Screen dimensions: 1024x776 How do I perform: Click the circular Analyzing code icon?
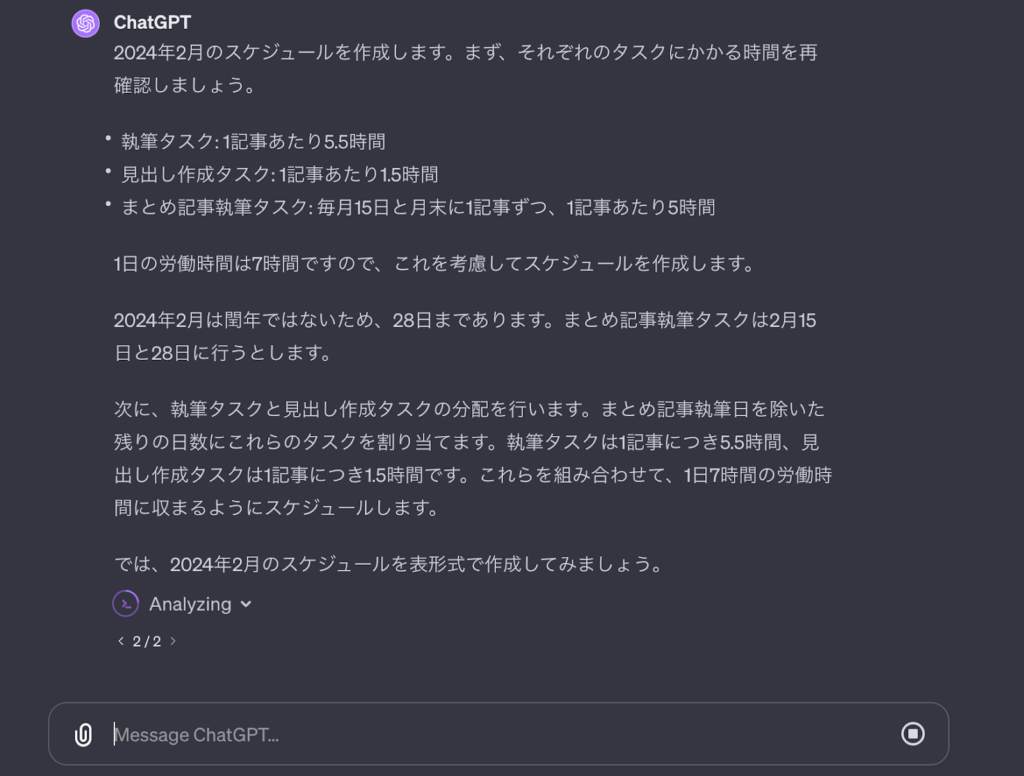[125, 604]
